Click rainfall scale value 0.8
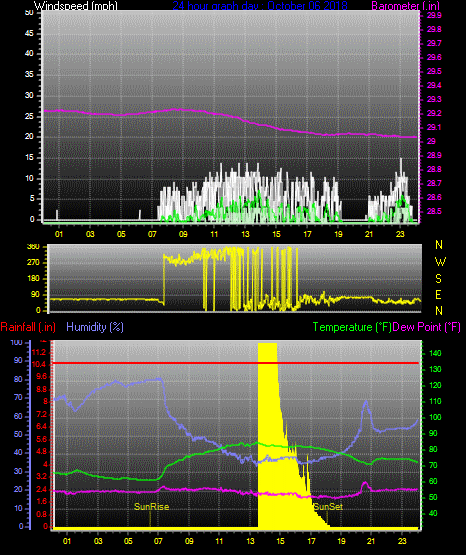 coord(41,514)
